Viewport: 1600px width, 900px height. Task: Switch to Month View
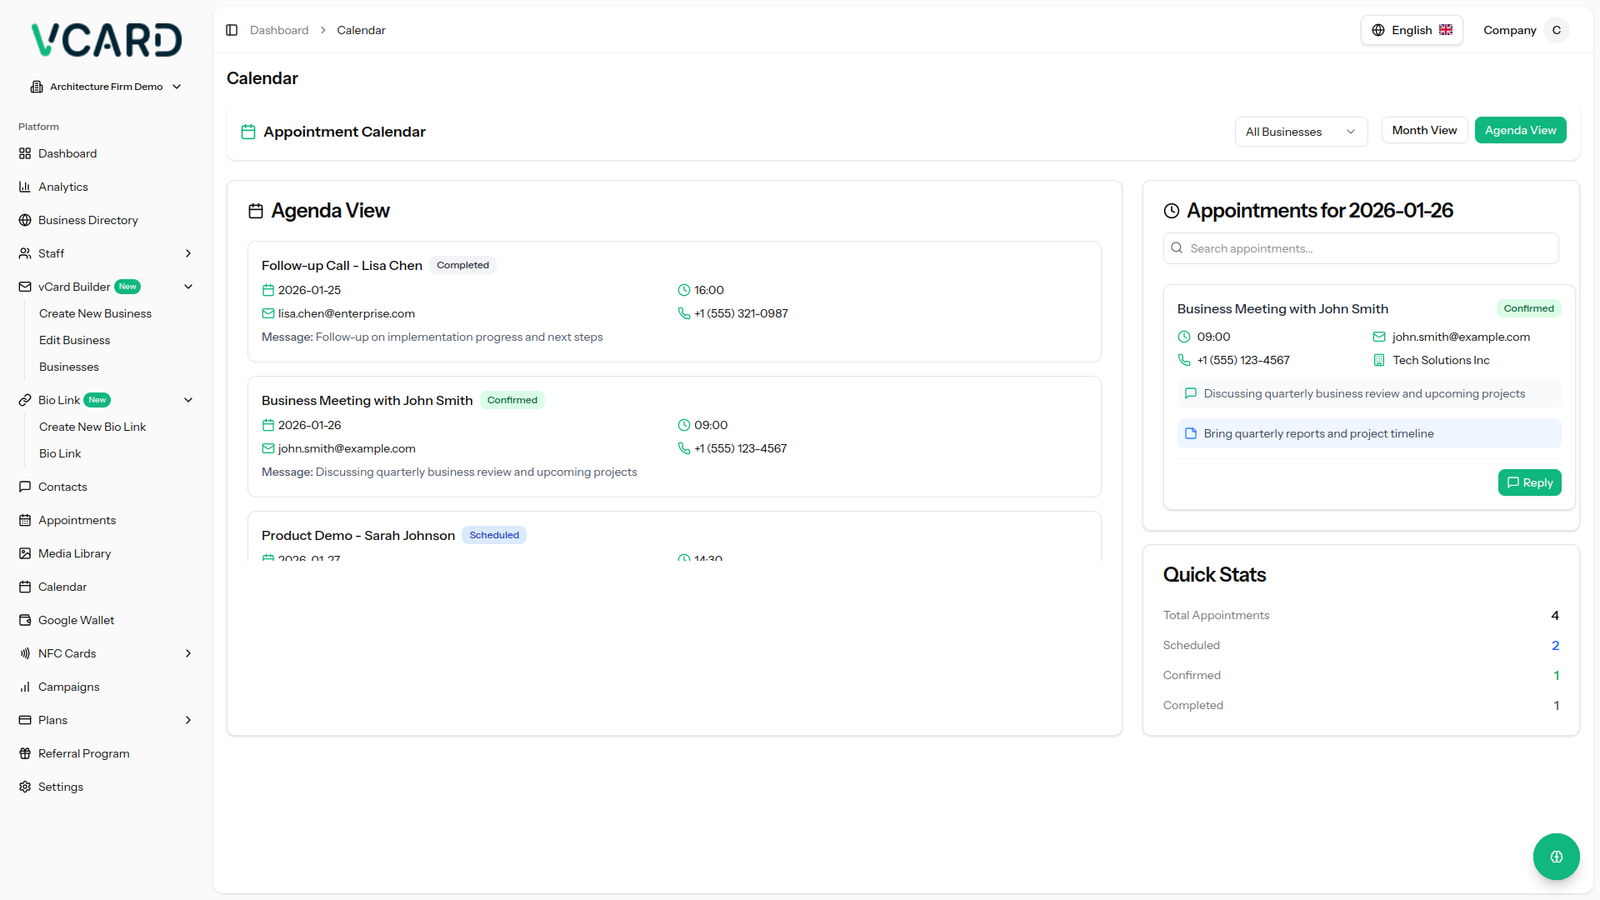tap(1424, 130)
